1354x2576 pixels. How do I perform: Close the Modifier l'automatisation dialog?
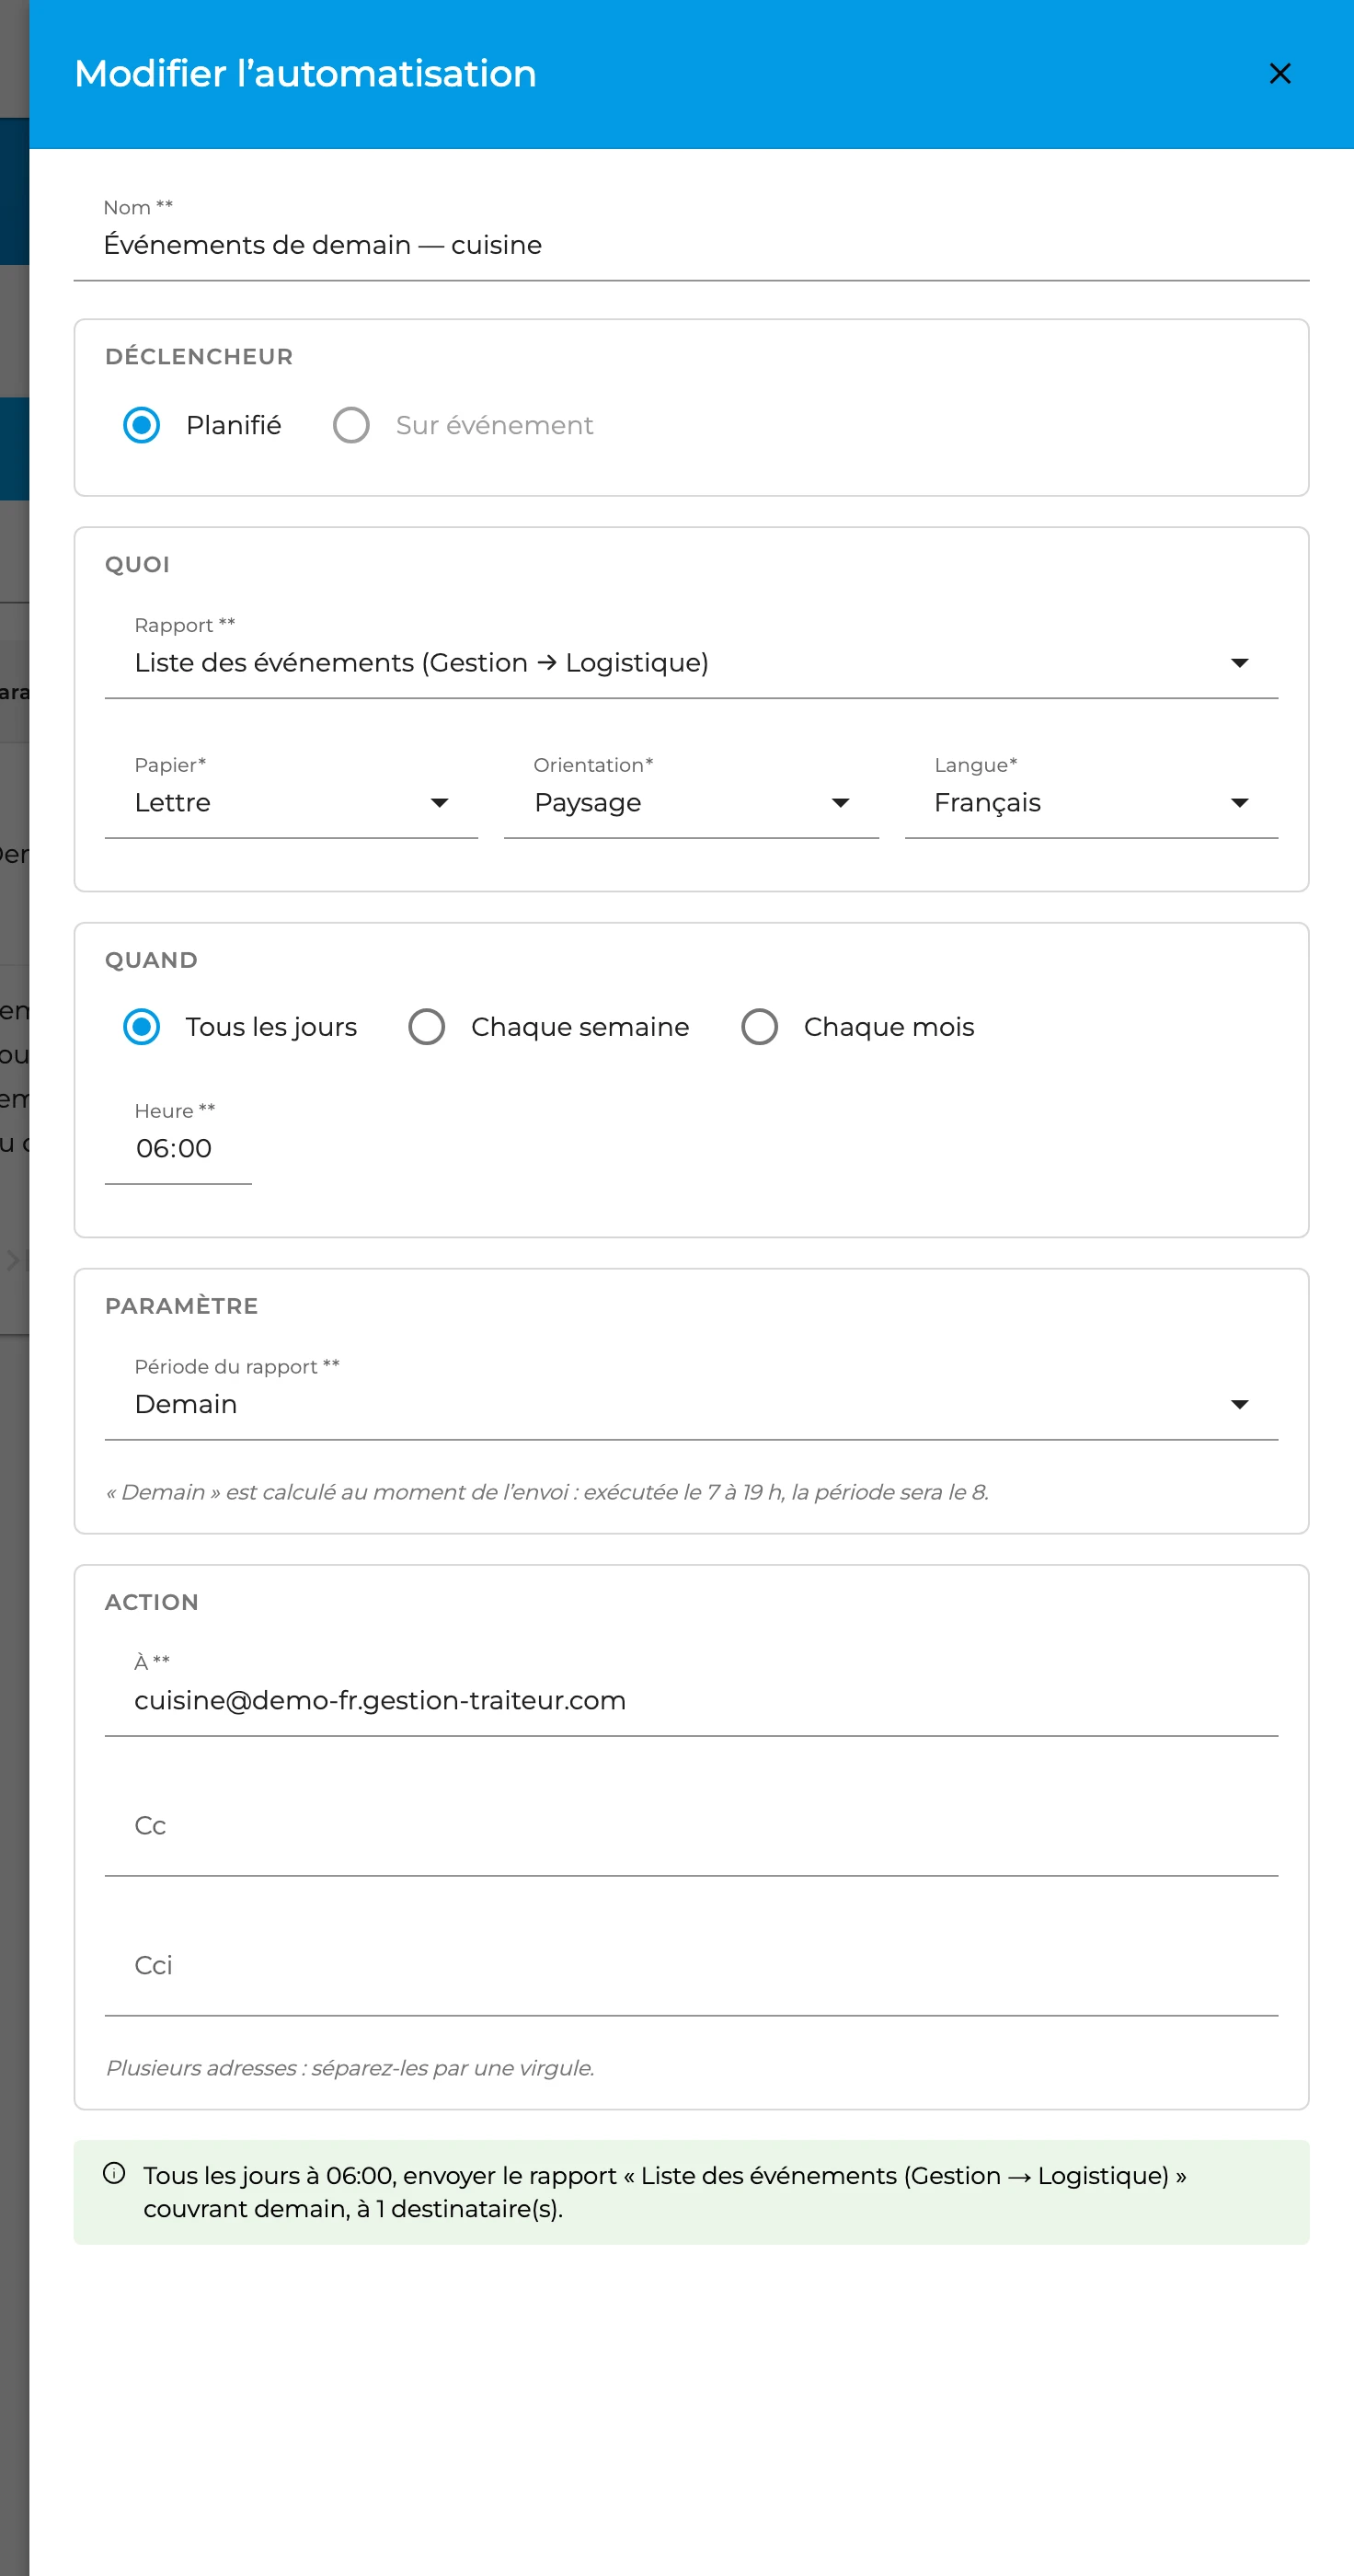1279,74
